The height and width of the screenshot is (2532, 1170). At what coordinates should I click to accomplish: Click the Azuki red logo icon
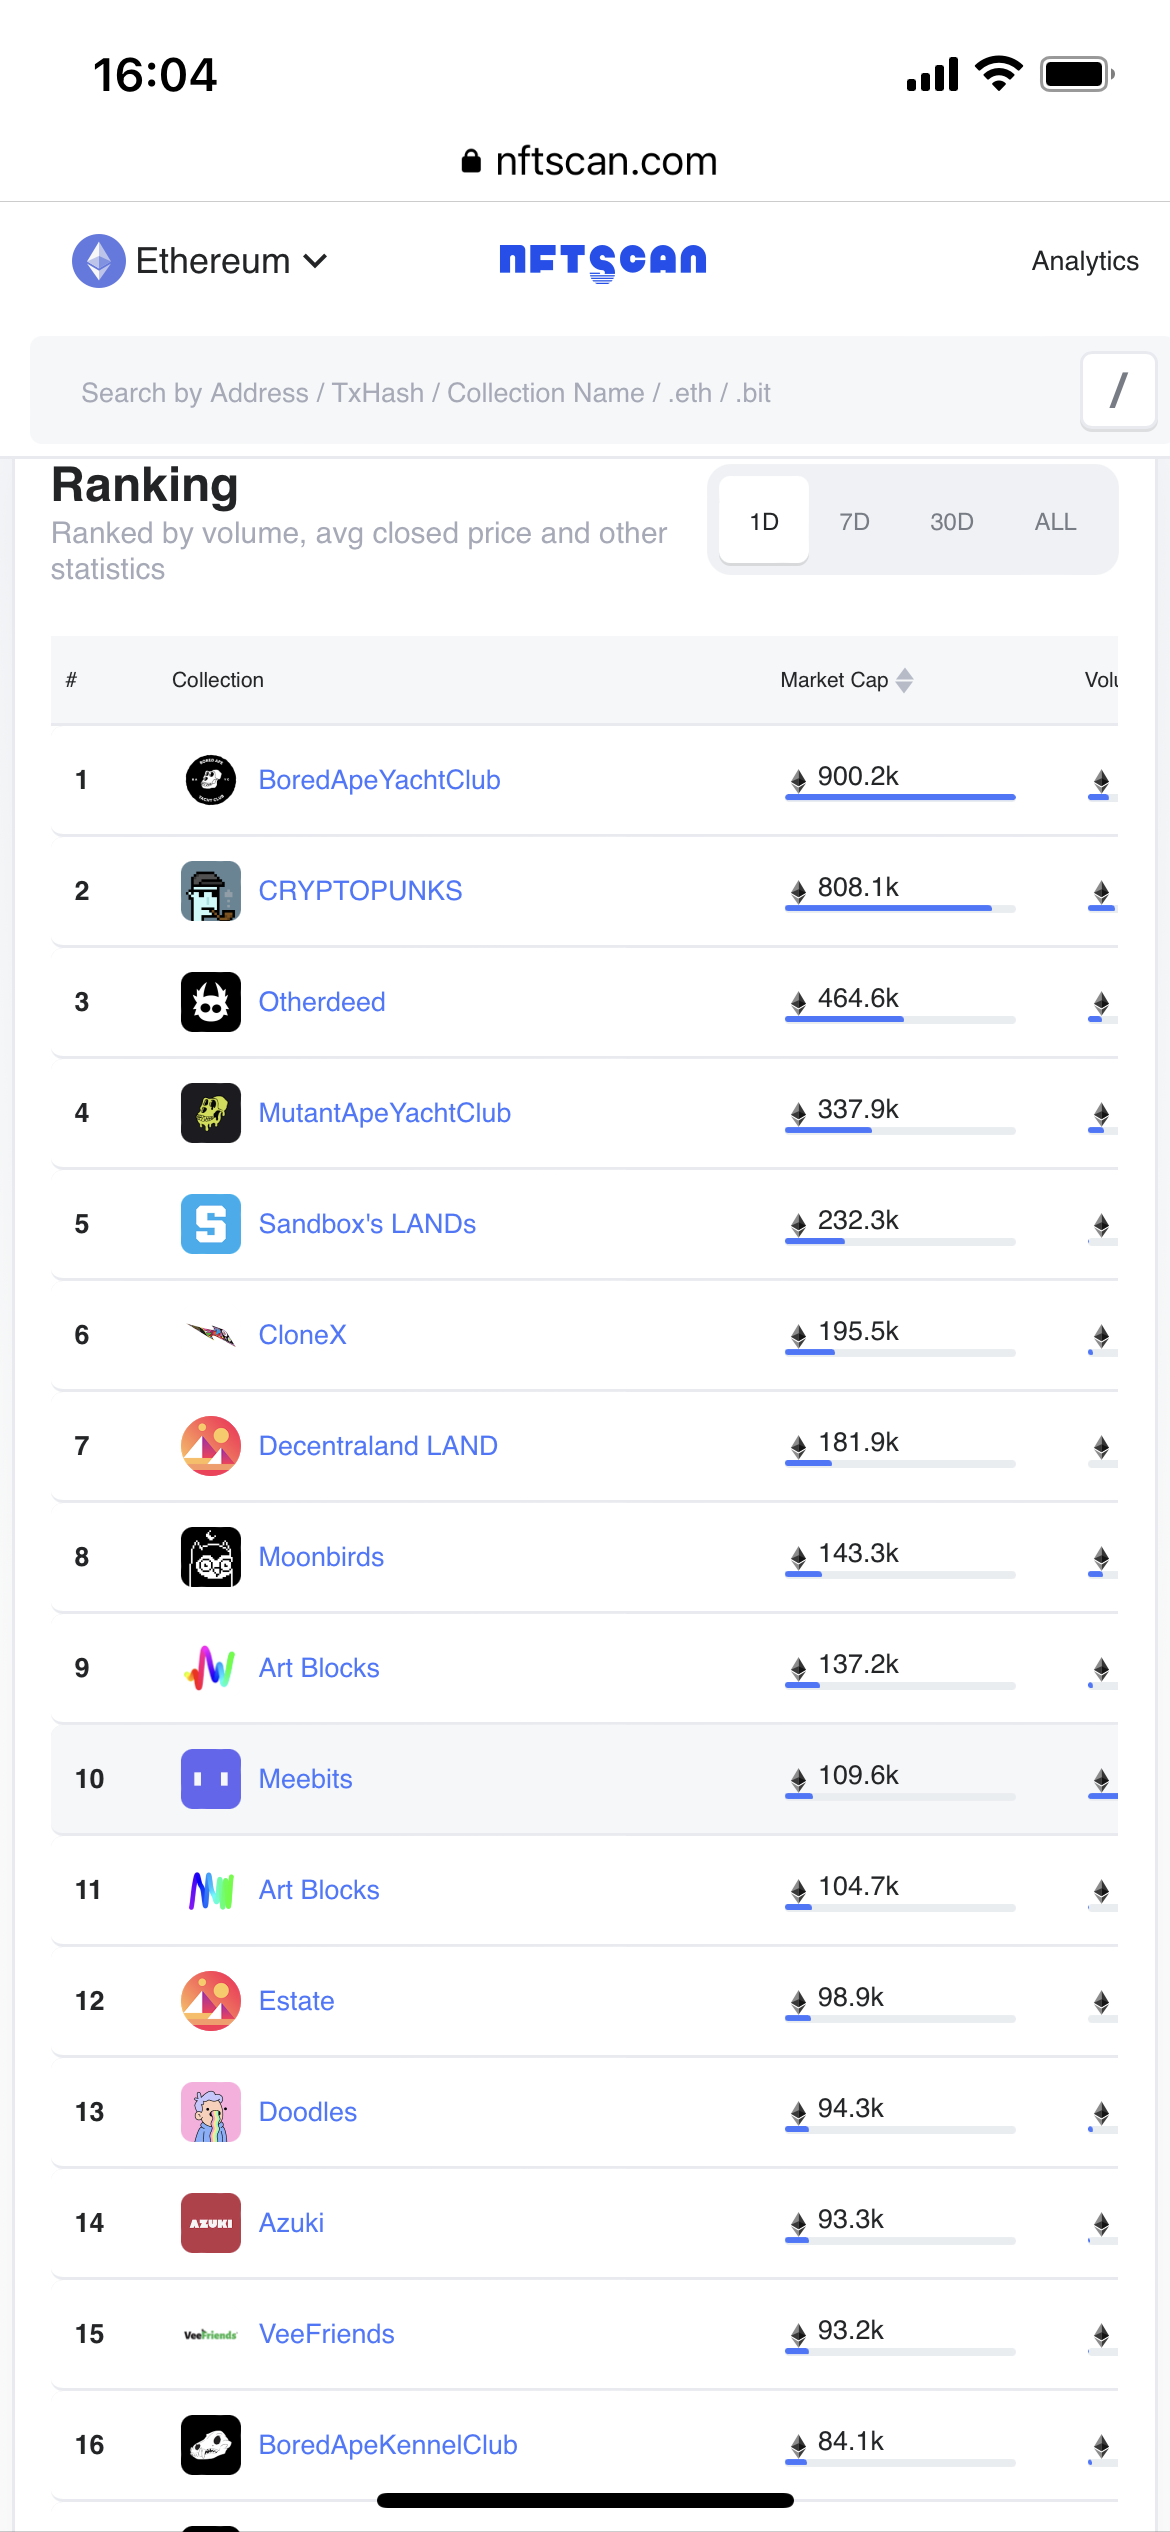pos(210,2223)
